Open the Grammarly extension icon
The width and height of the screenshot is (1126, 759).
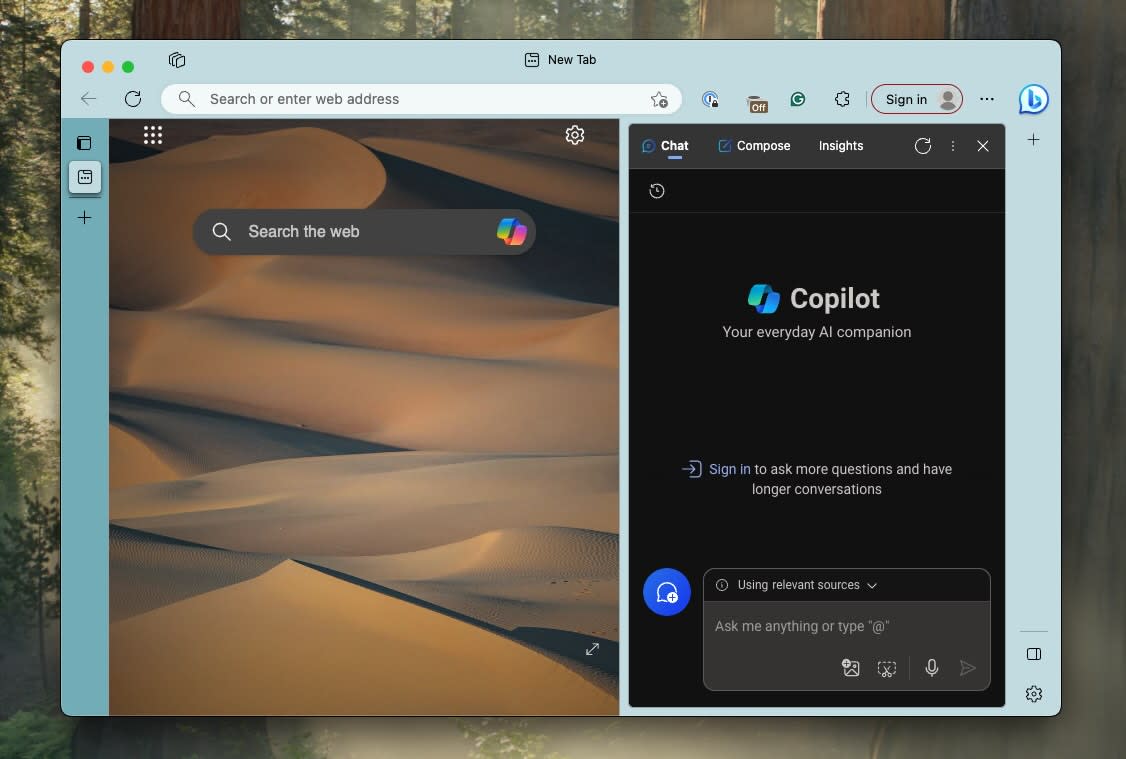point(798,99)
